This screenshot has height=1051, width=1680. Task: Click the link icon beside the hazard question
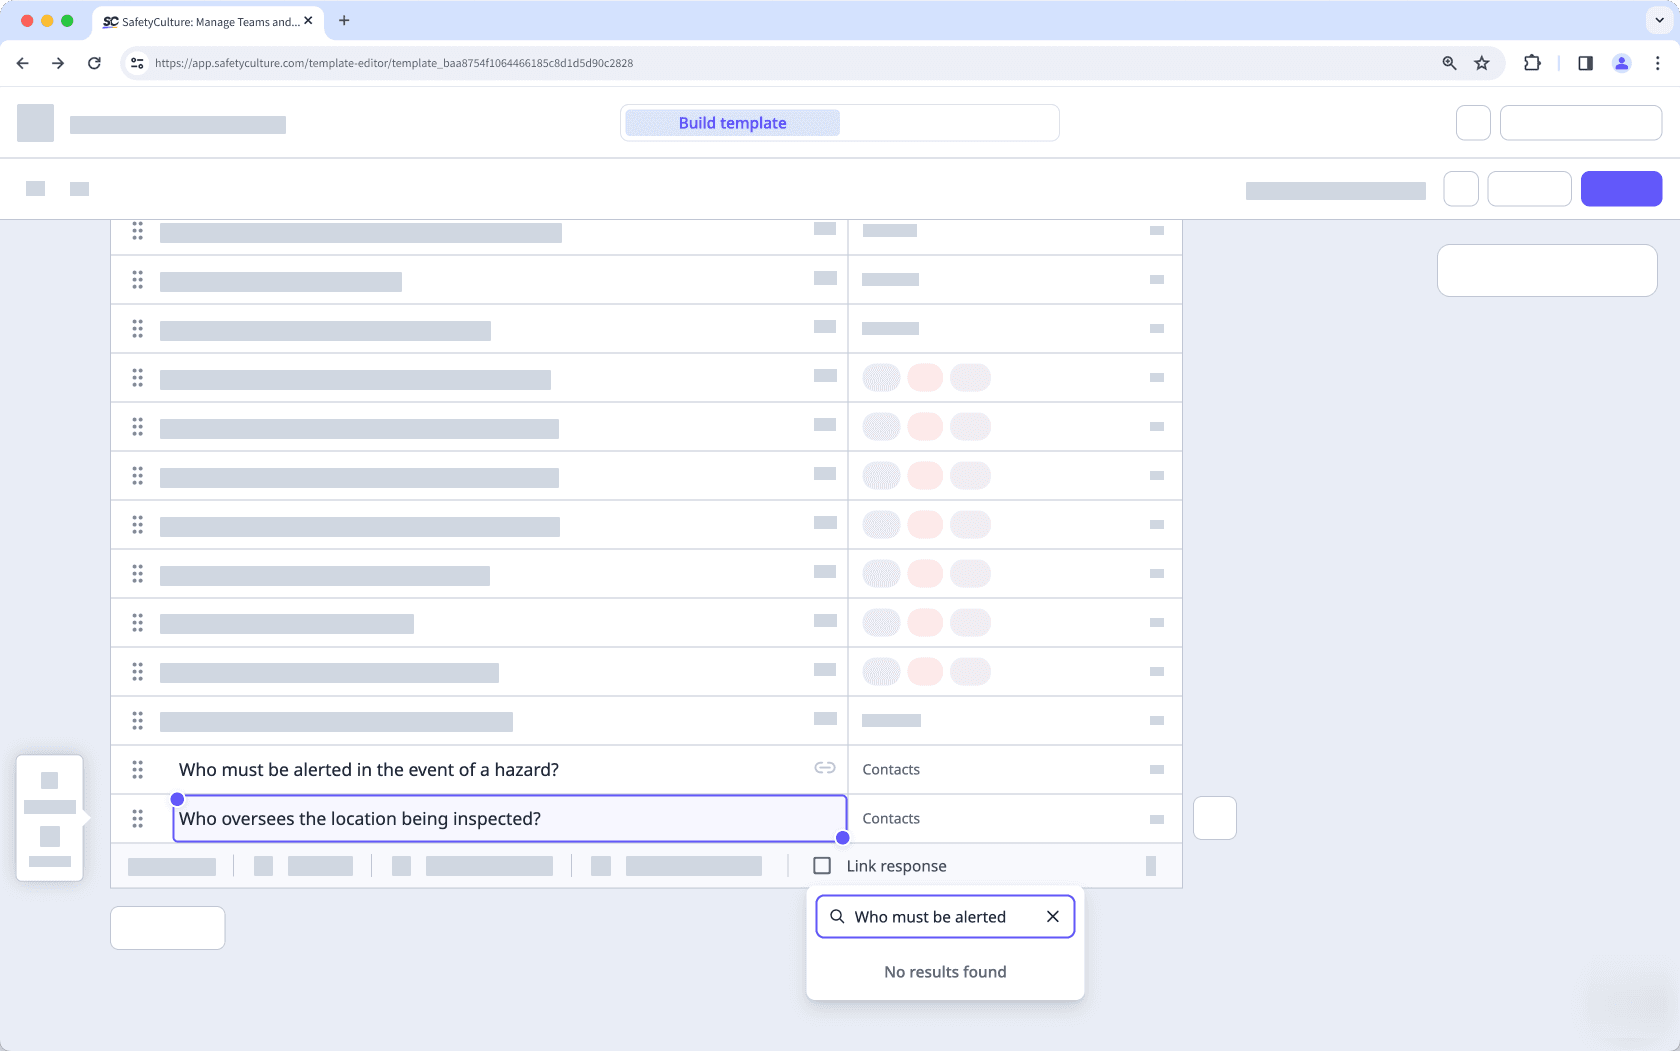825,768
